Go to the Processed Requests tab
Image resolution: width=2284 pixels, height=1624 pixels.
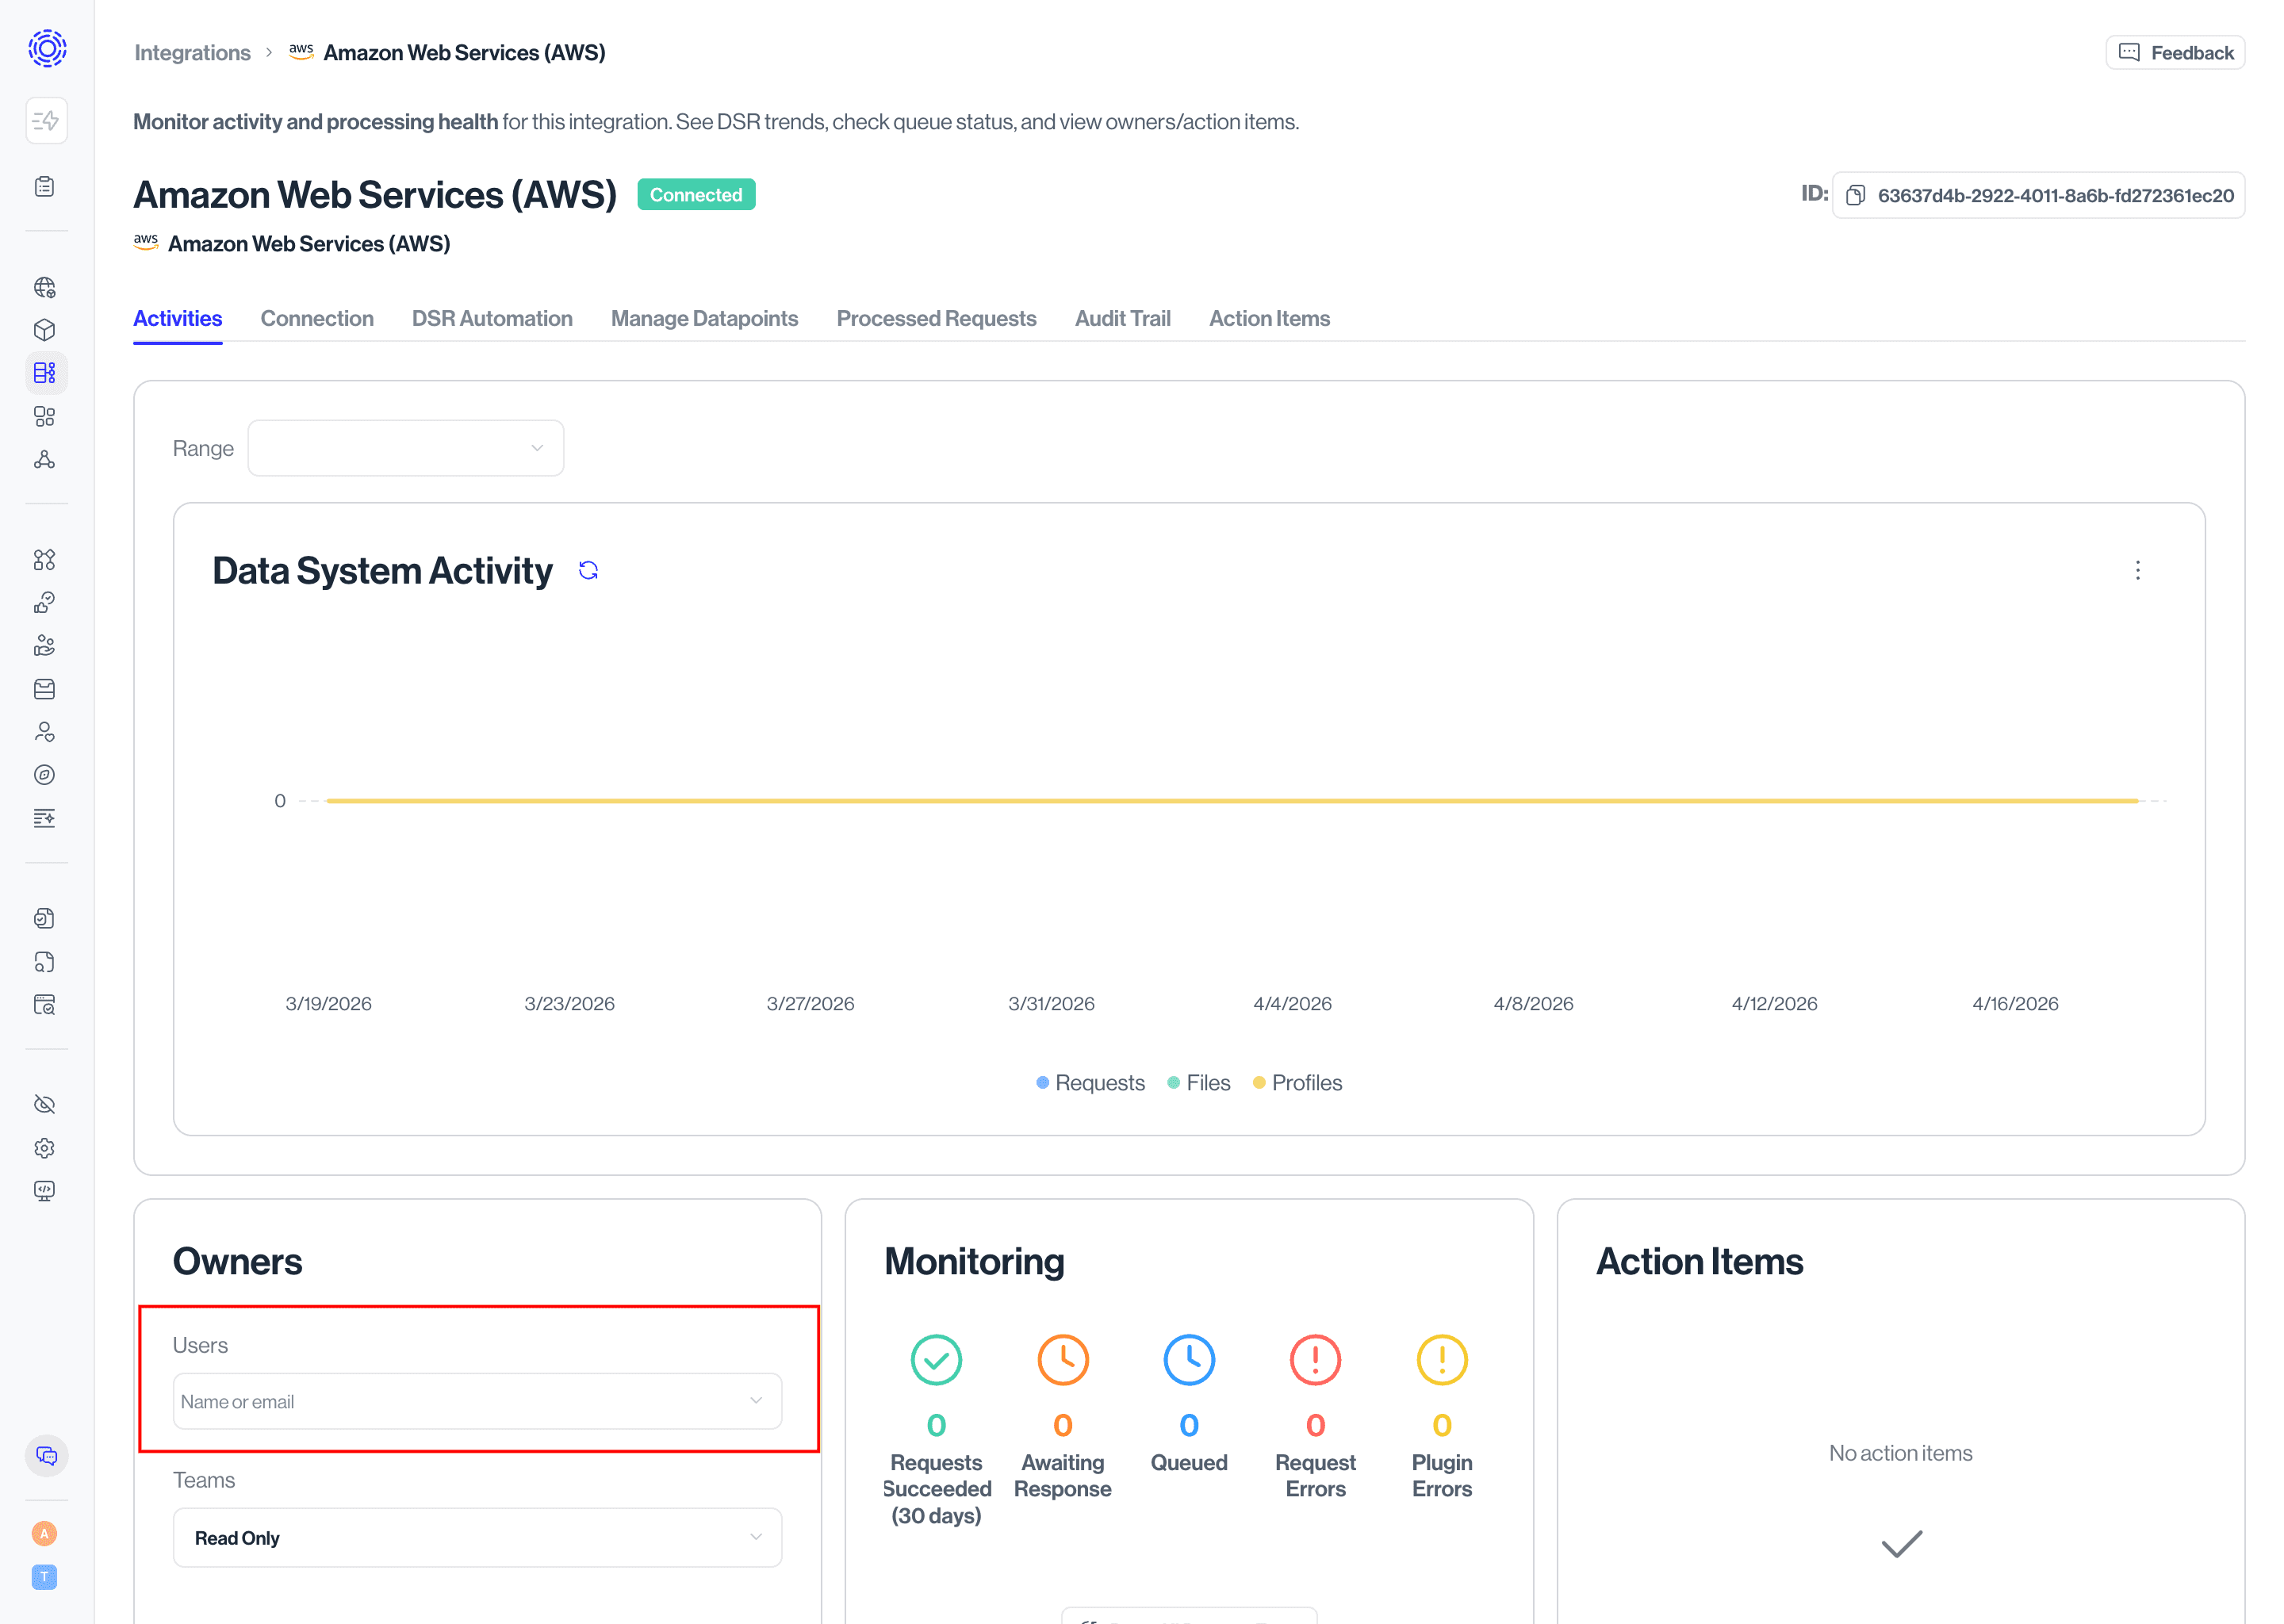point(936,318)
